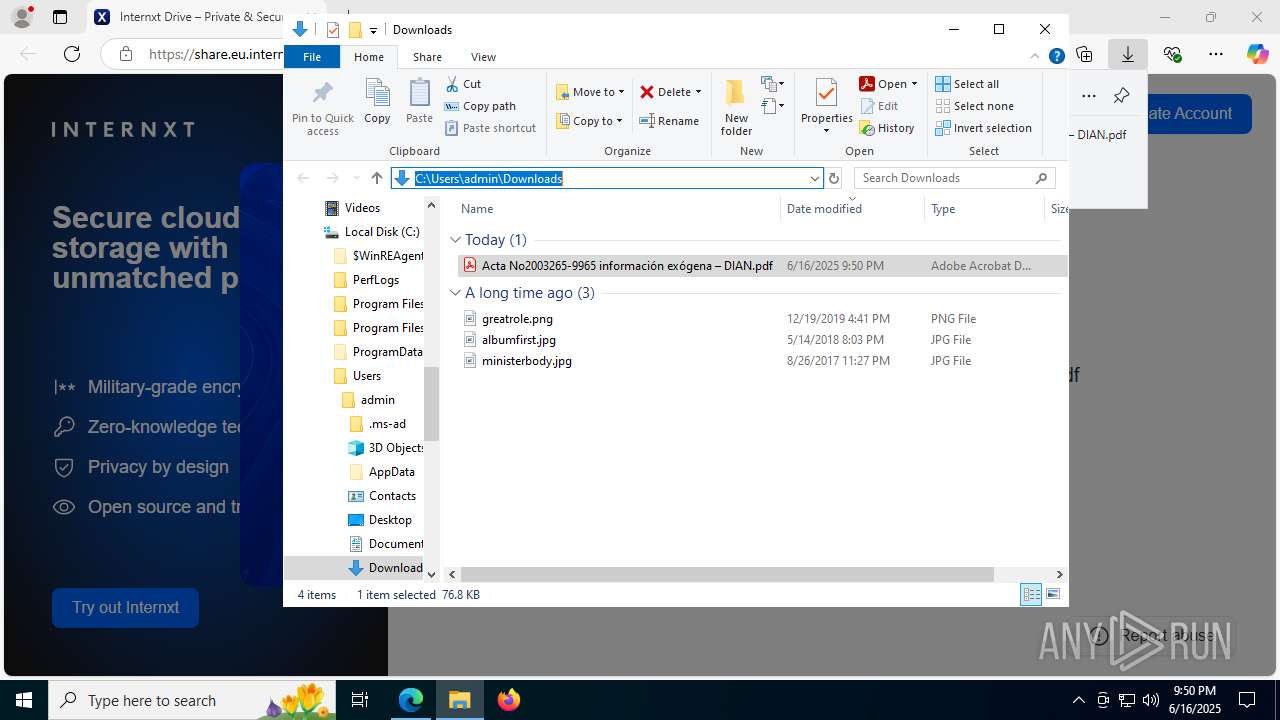This screenshot has width=1280, height=720.
Task: Collapse the ribbon with the chevron
Action: point(1036,57)
